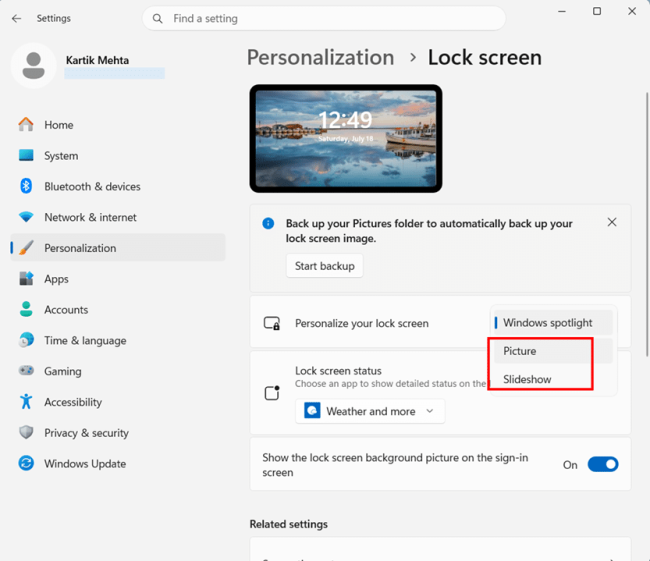The image size is (650, 561).
Task: Click the search magnifier icon
Action: [158, 19]
